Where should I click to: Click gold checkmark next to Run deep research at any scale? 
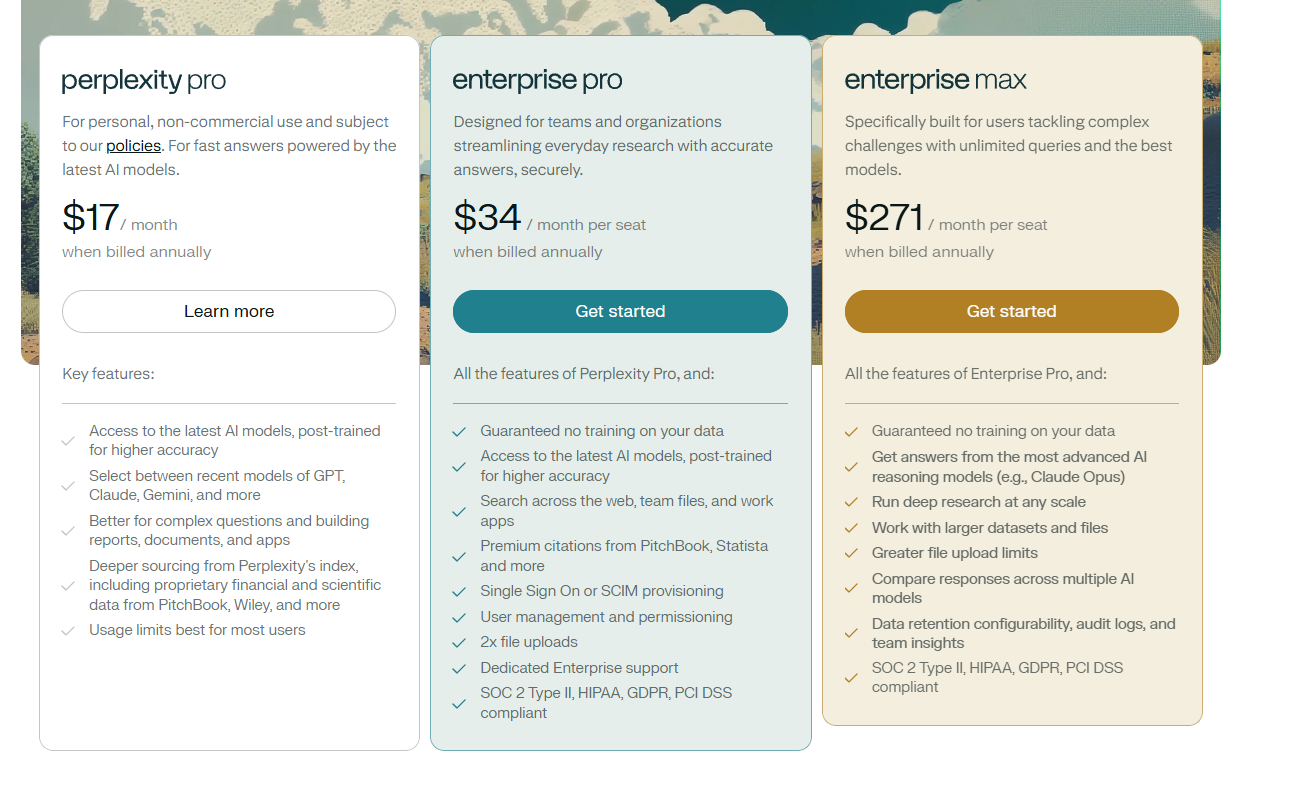click(851, 503)
